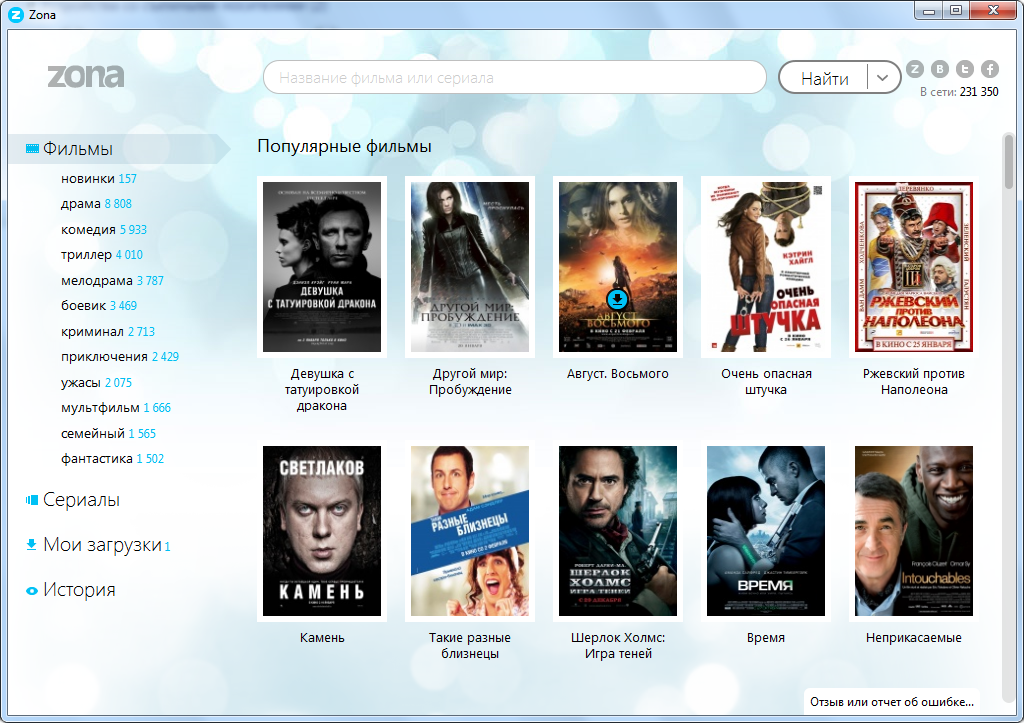Open Другой мир: Пробуждение poster
Image resolution: width=1024 pixels, height=723 pixels.
click(470, 266)
